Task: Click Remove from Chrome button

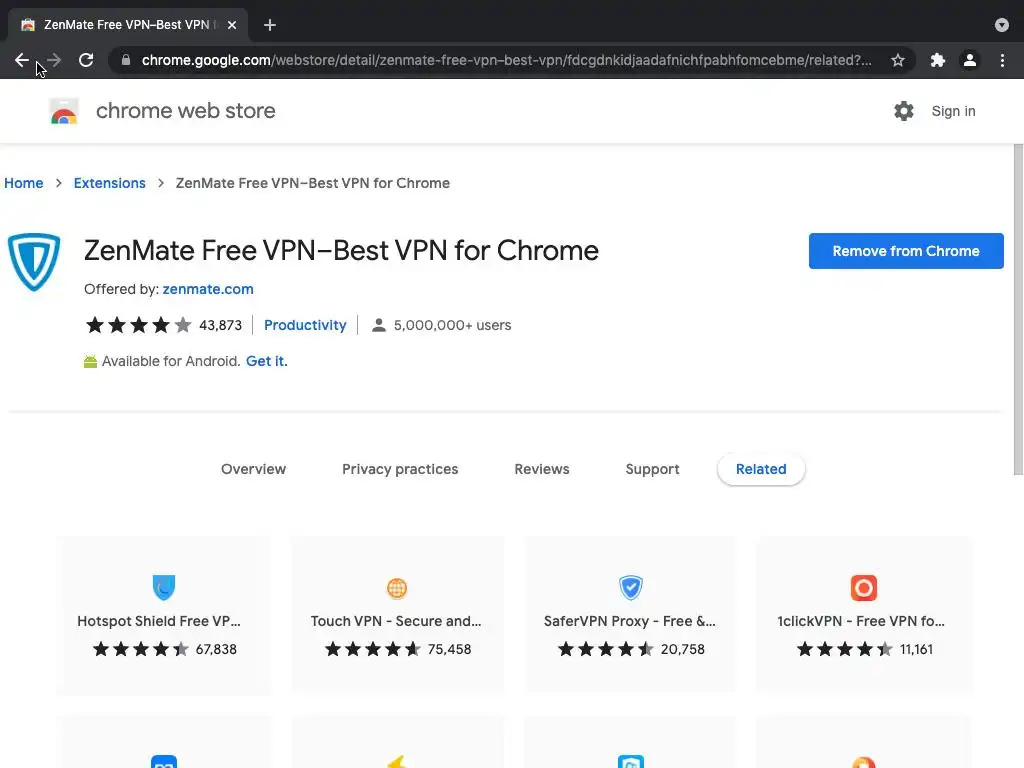Action: (906, 251)
